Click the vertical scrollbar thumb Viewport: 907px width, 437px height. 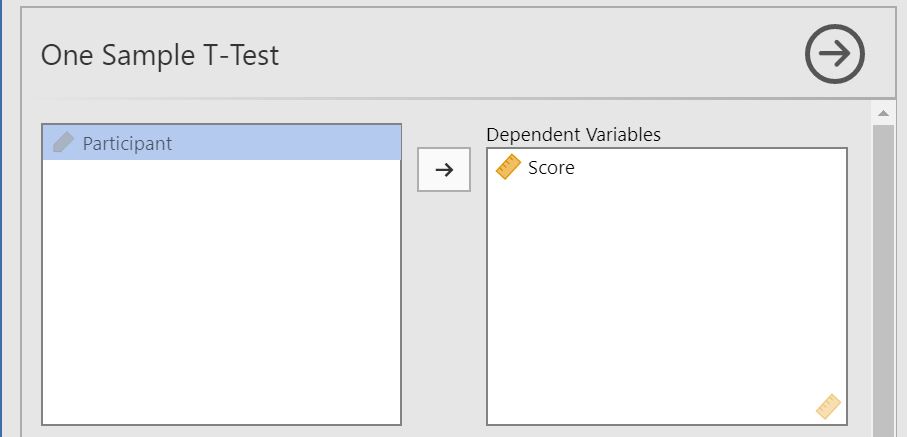click(882, 270)
